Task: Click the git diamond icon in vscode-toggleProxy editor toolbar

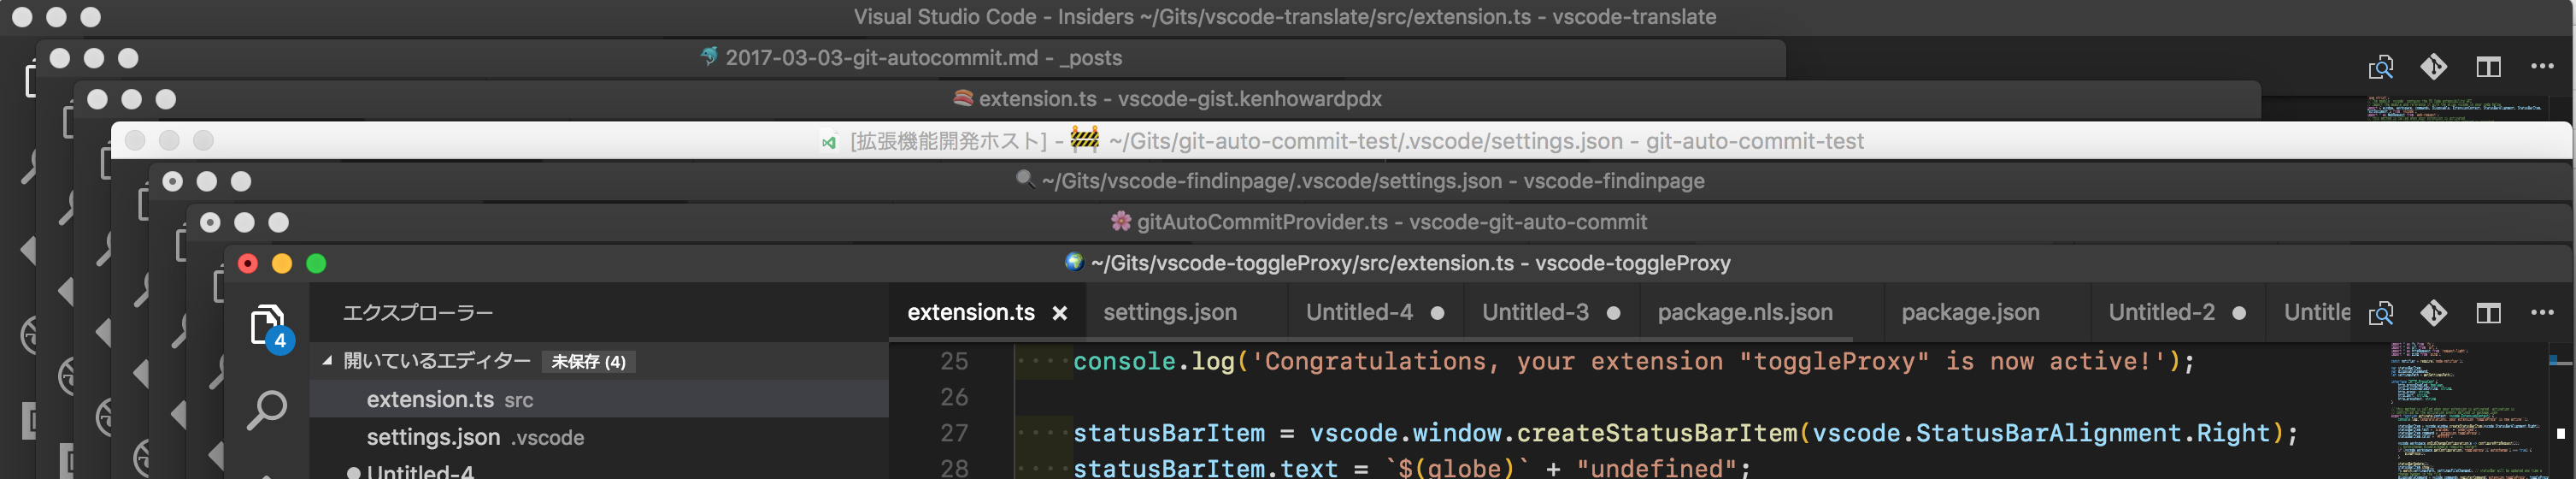Action: point(2434,313)
